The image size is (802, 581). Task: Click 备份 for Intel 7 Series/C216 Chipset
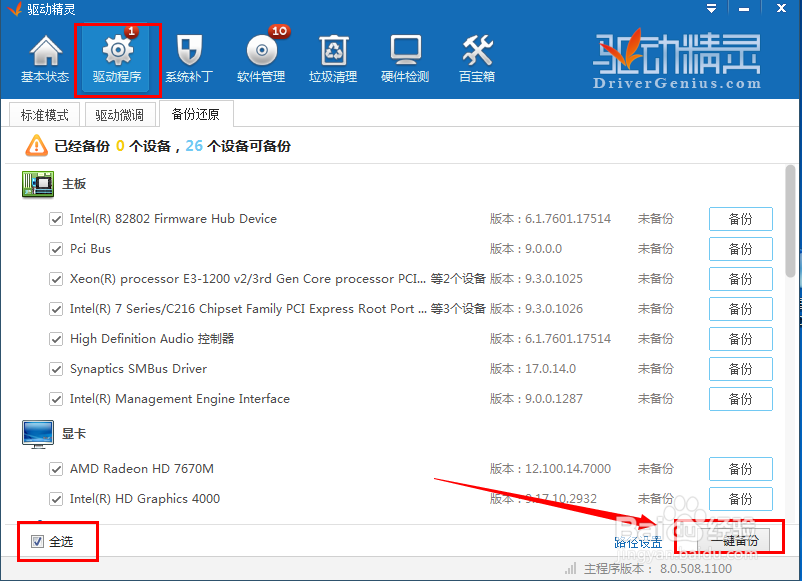coord(741,309)
